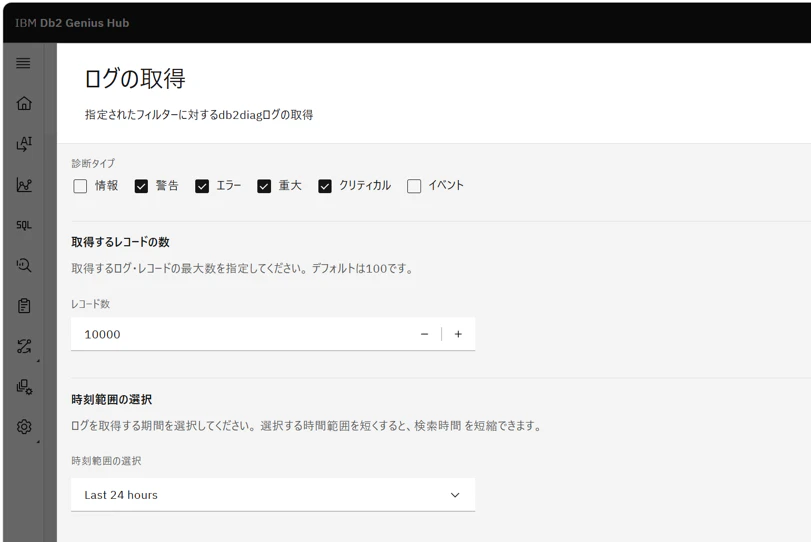Open the clipboard report sidebar icon
This screenshot has width=811, height=542.
click(x=24, y=306)
